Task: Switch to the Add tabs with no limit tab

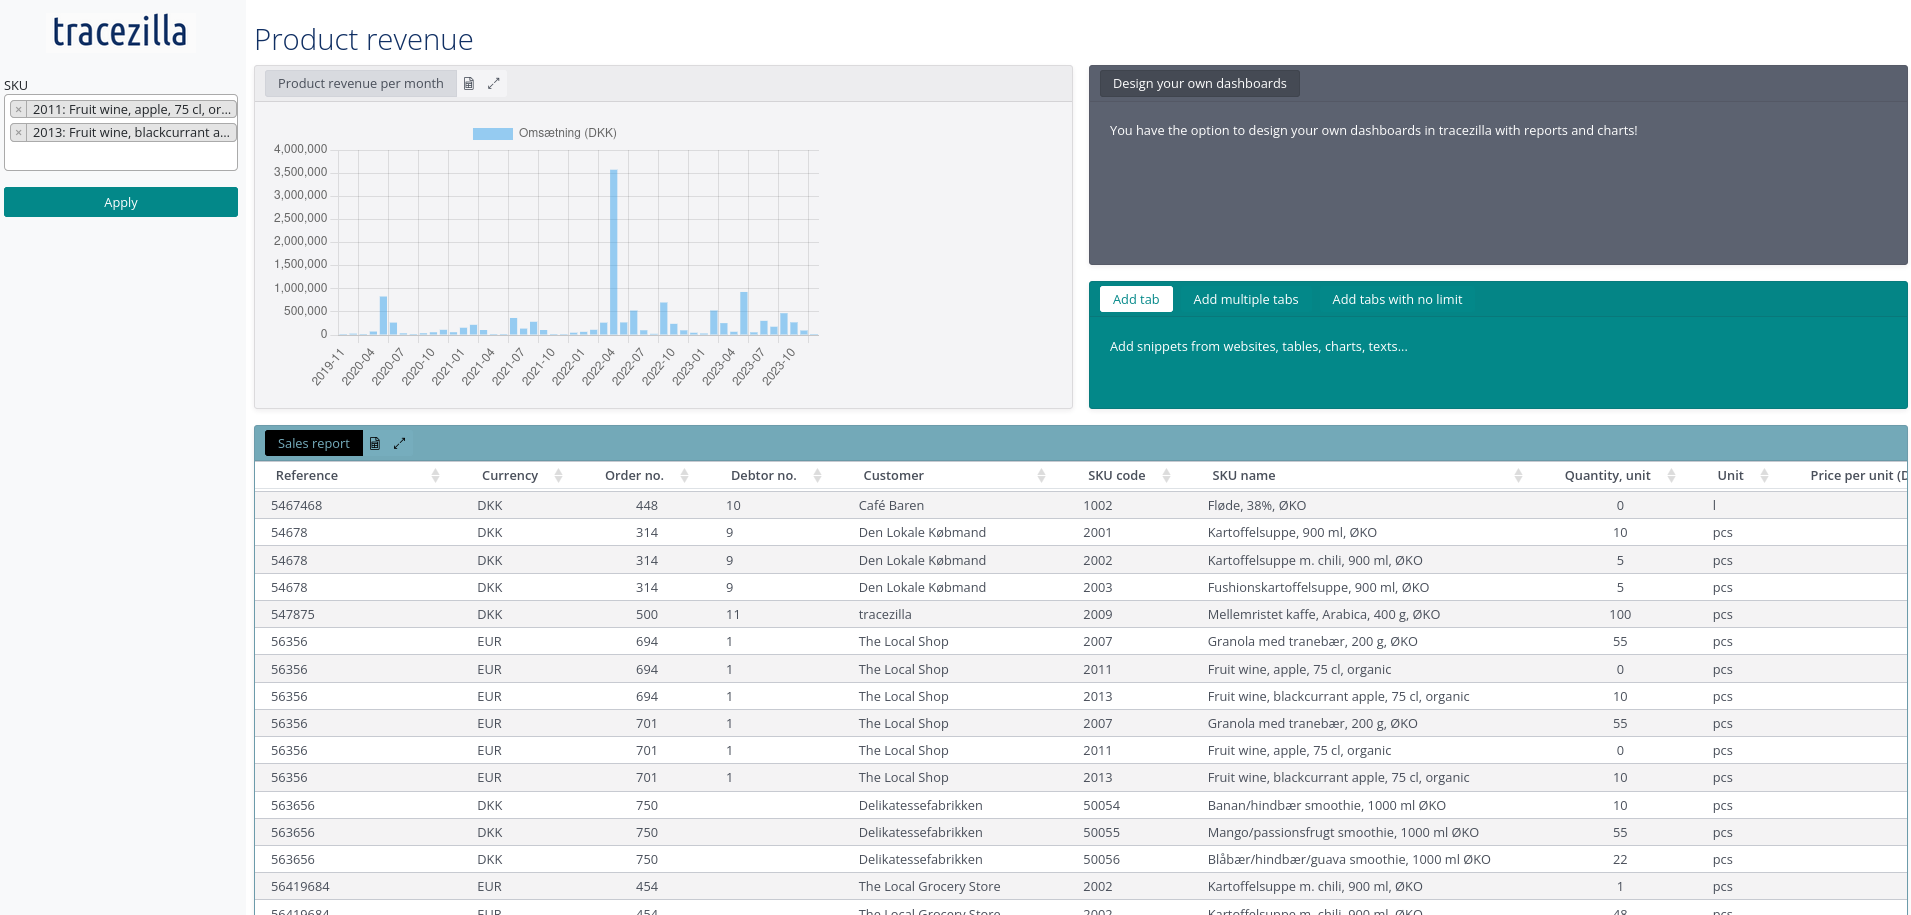Action: 1396,299
